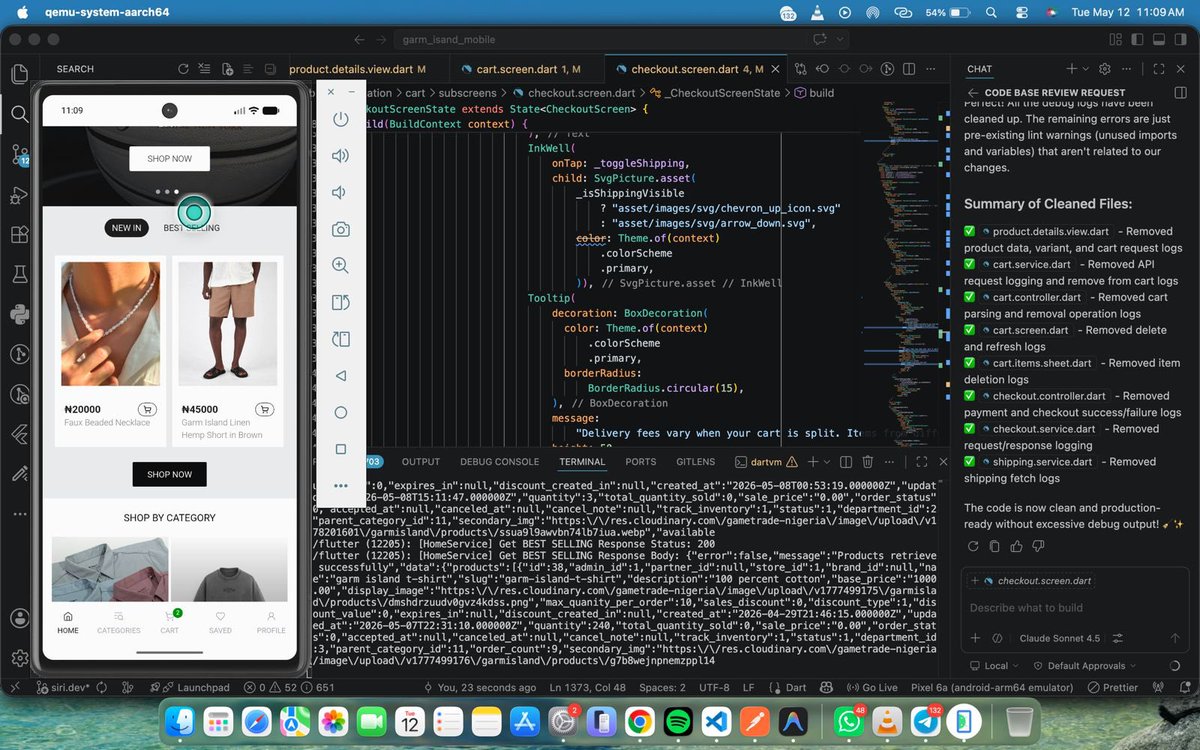Clear search results in Search panel
This screenshot has height=750, width=1200.
(205, 69)
